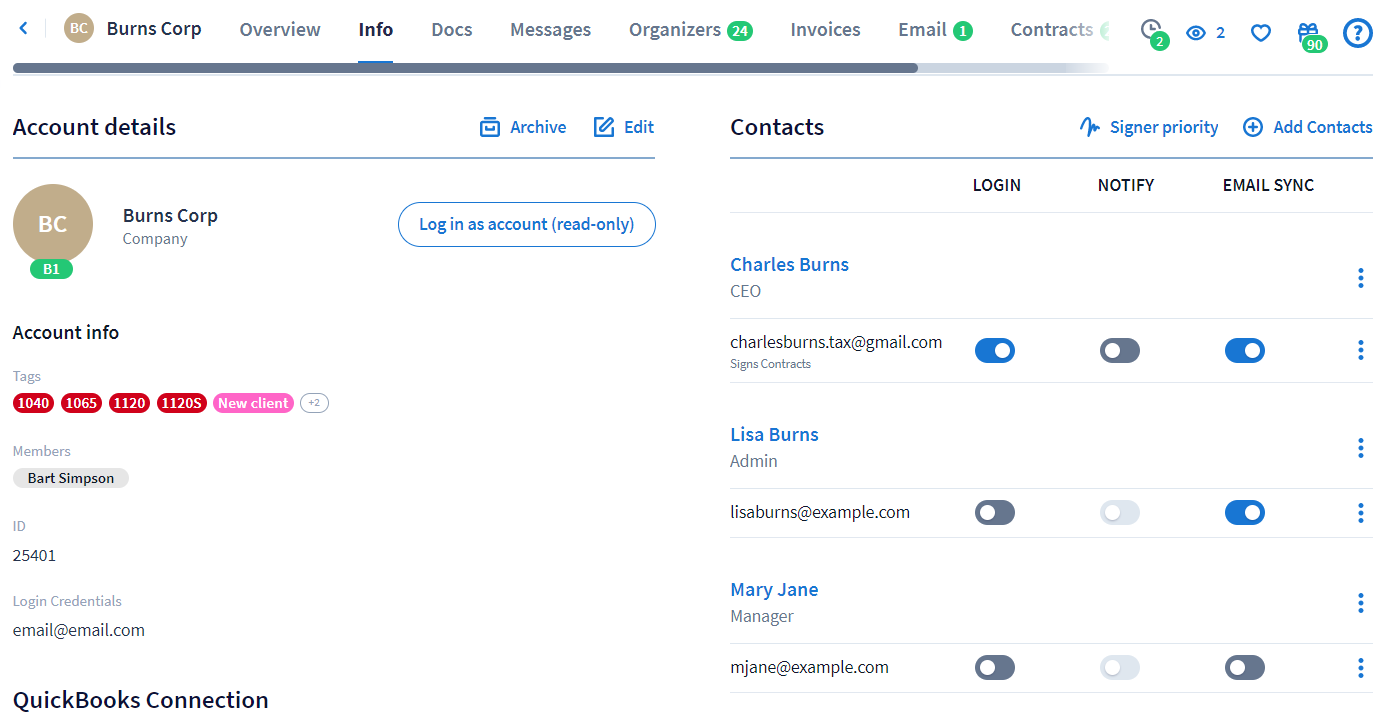Click the horizontal tab scrollbar
The image size is (1399, 720).
(465, 68)
